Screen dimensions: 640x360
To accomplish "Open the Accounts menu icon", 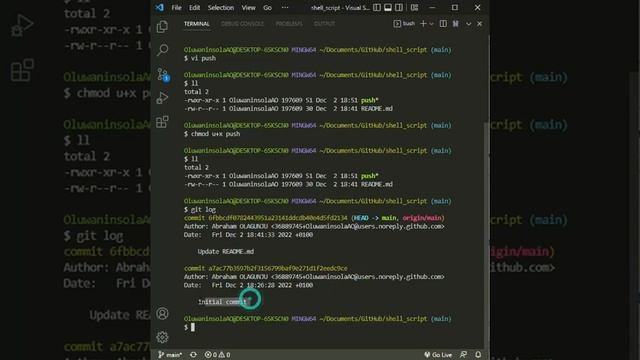I will (x=162, y=313).
